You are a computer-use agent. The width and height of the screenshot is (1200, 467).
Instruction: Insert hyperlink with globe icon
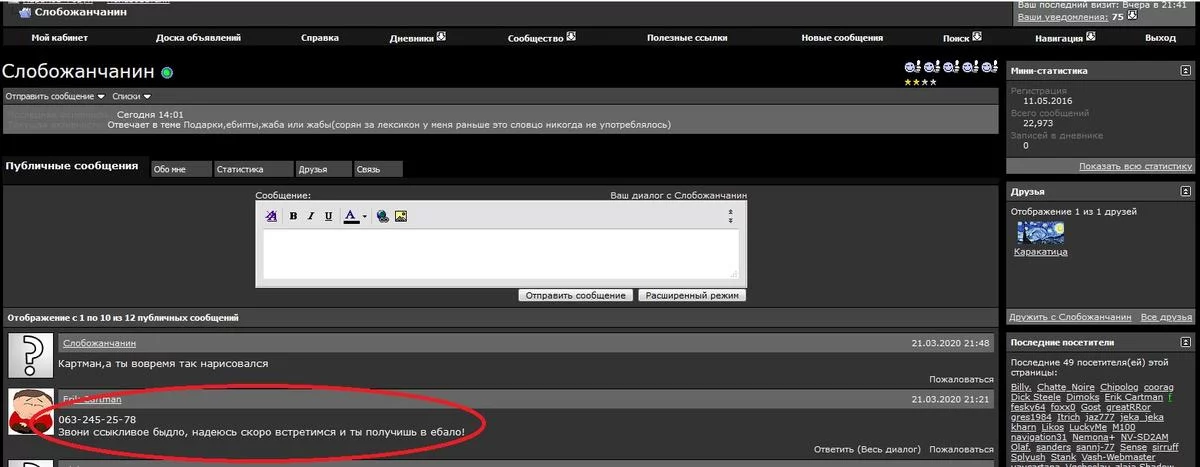click(x=383, y=216)
